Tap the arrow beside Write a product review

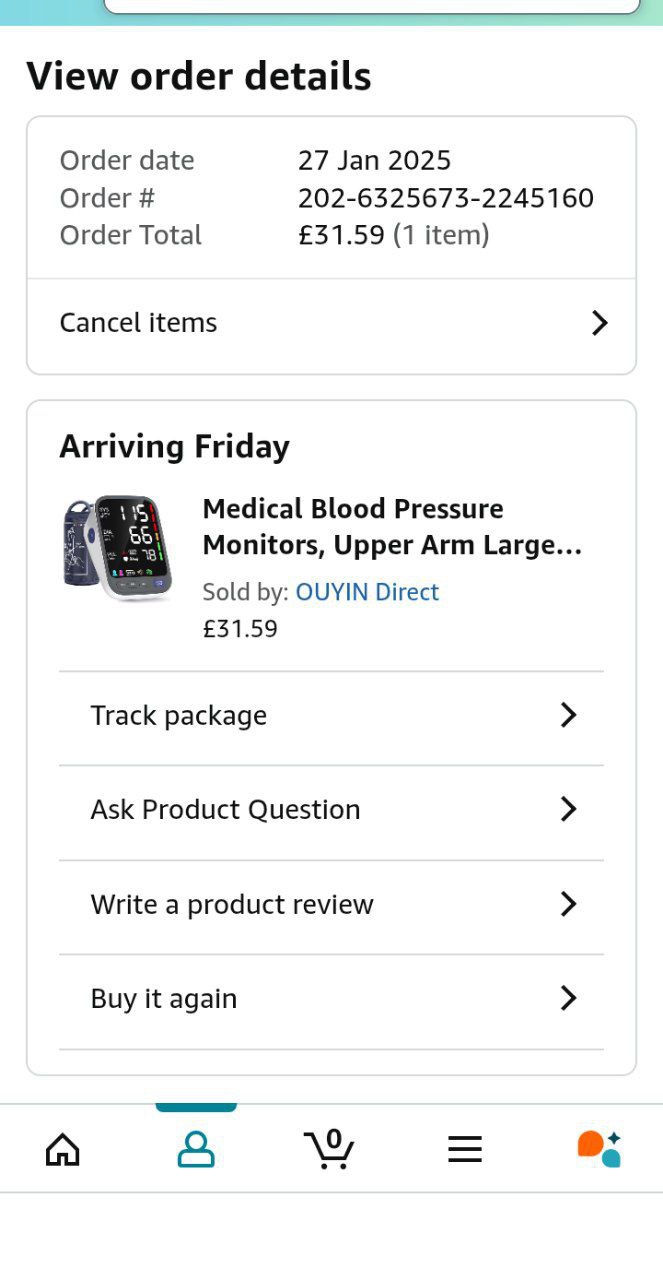click(568, 904)
